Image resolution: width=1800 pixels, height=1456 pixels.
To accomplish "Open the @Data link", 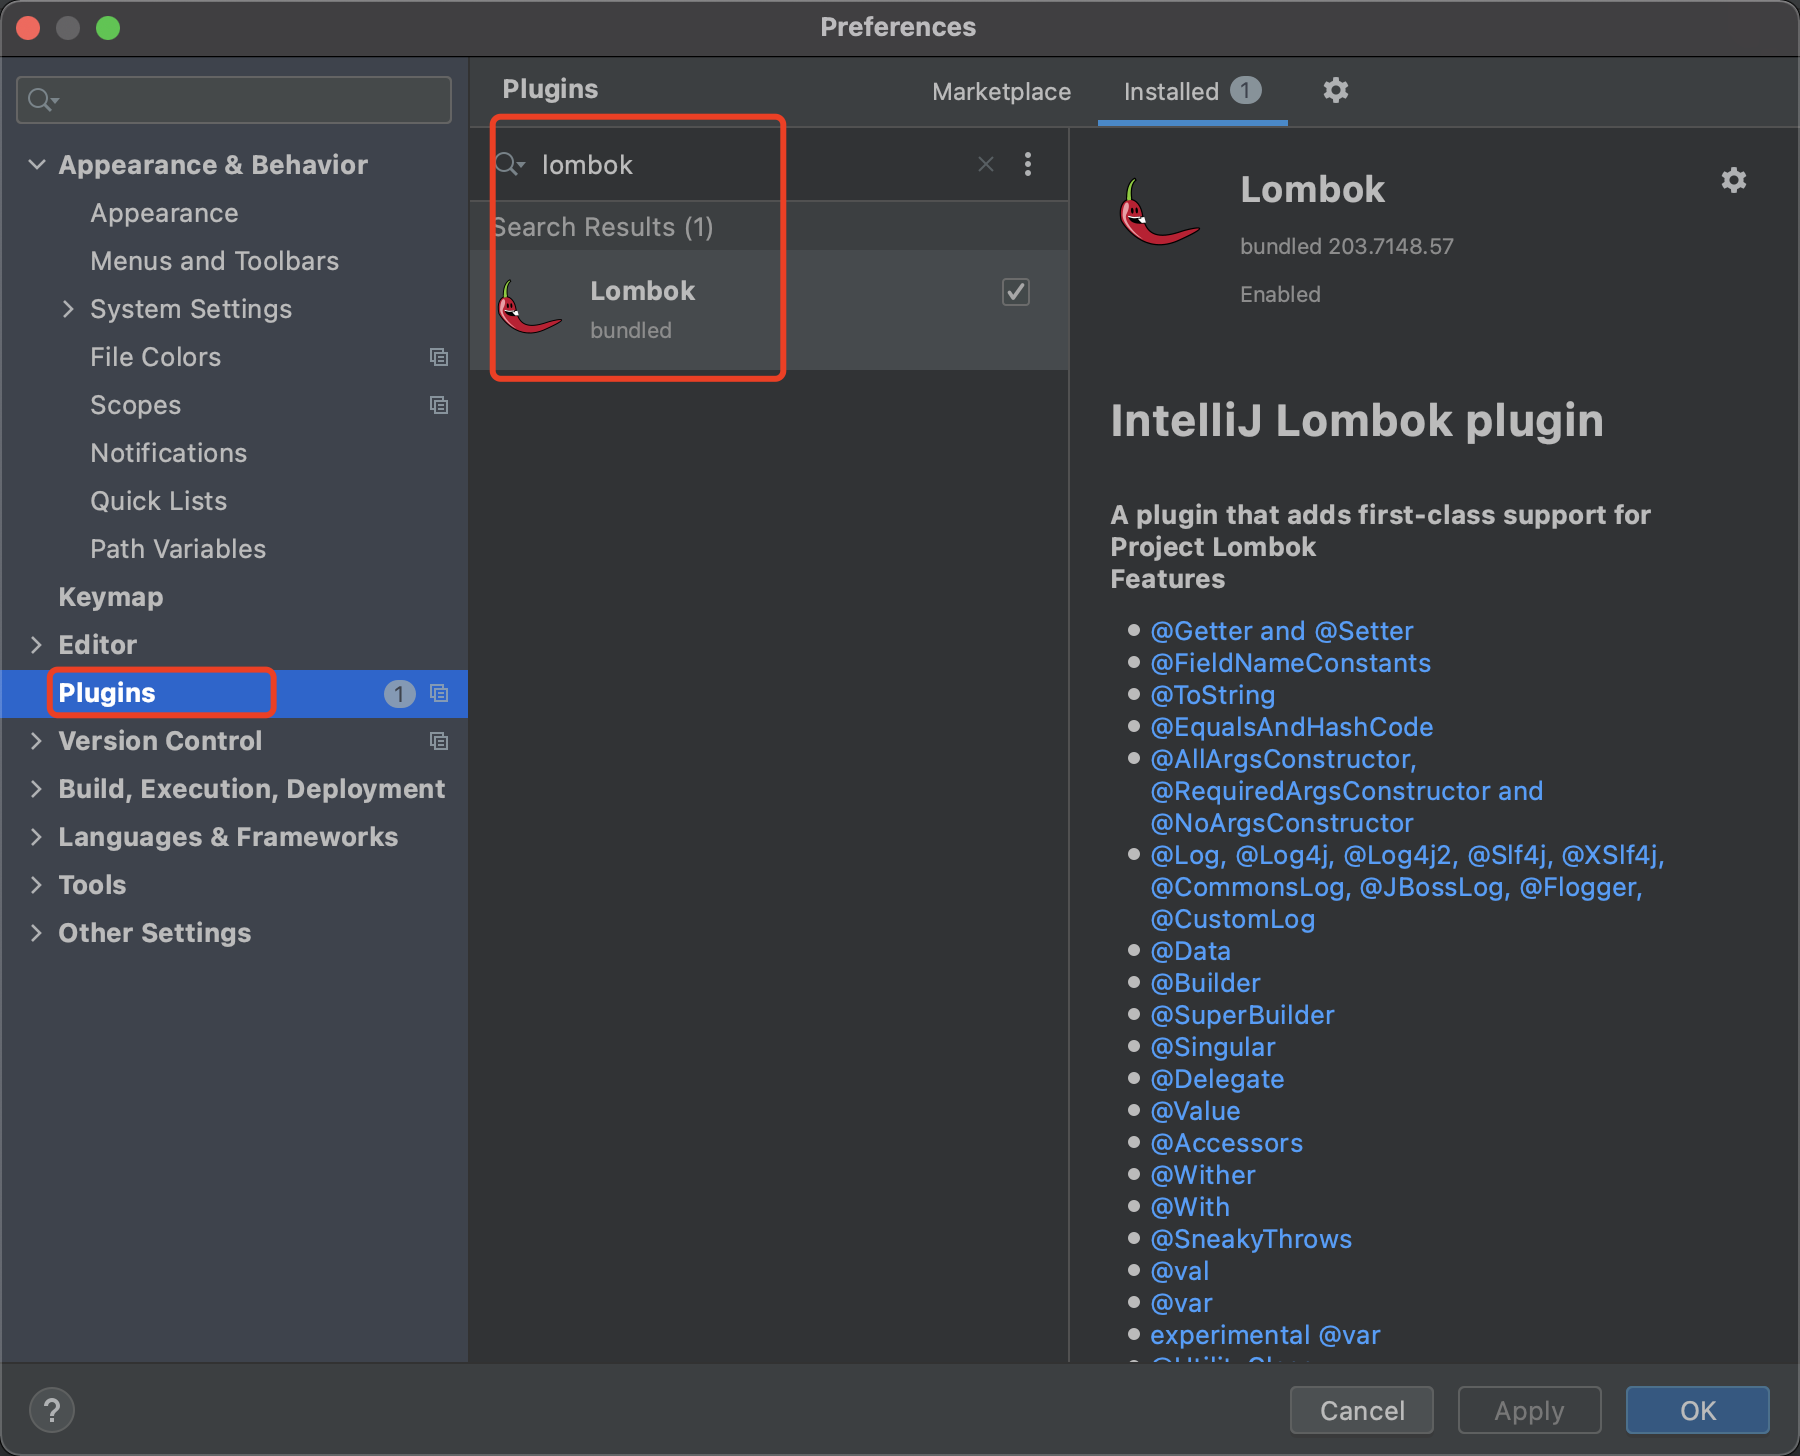I will [1190, 951].
